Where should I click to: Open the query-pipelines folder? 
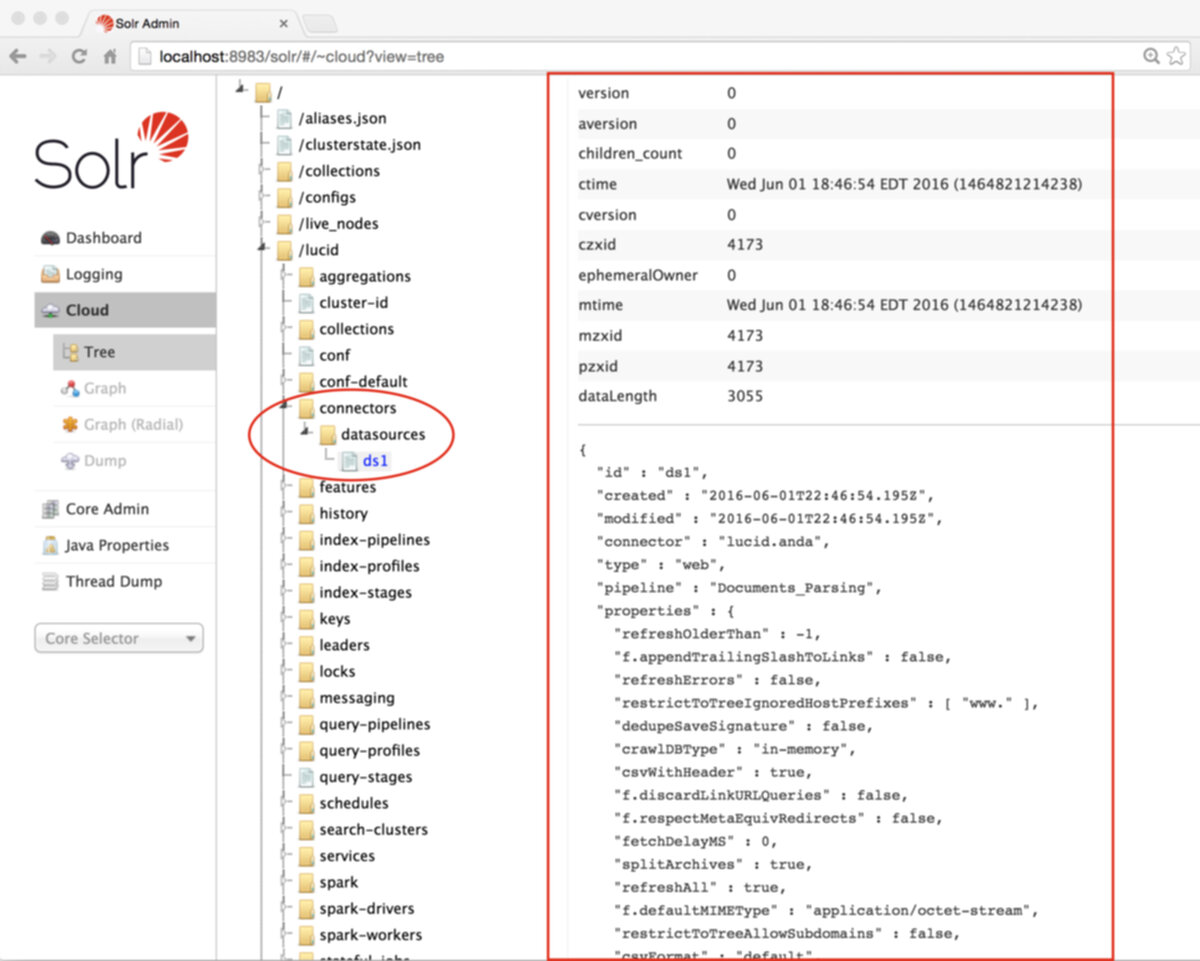click(374, 724)
